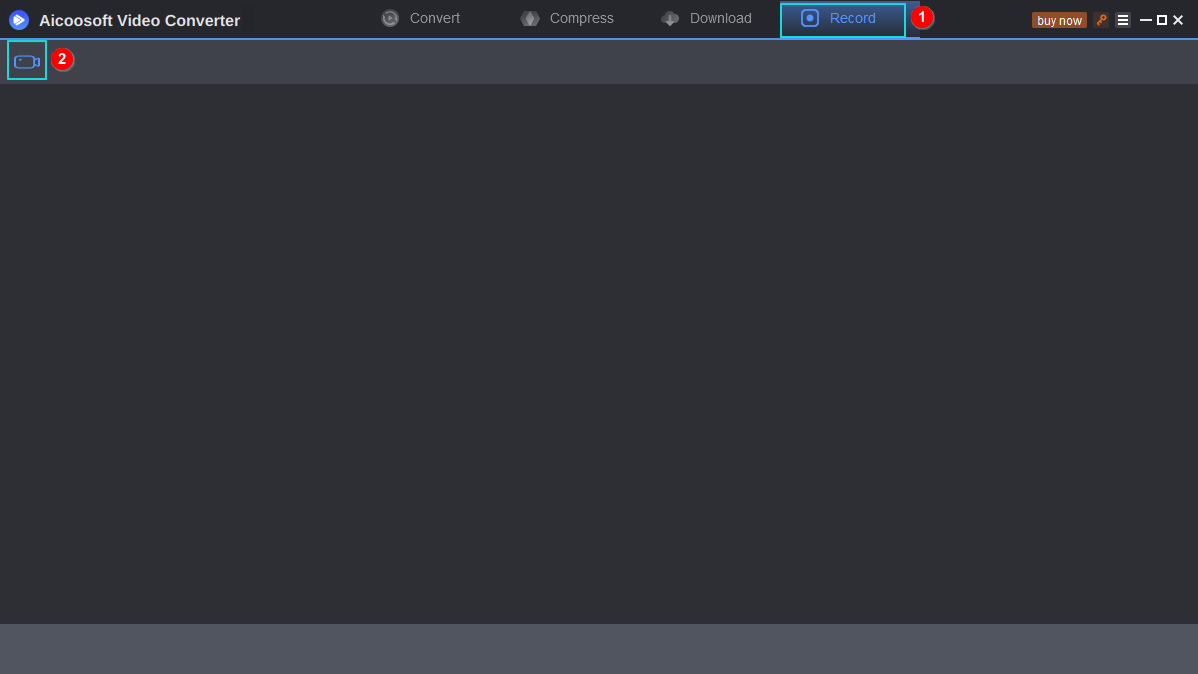Open the hamburger menu icon

pos(1122,20)
